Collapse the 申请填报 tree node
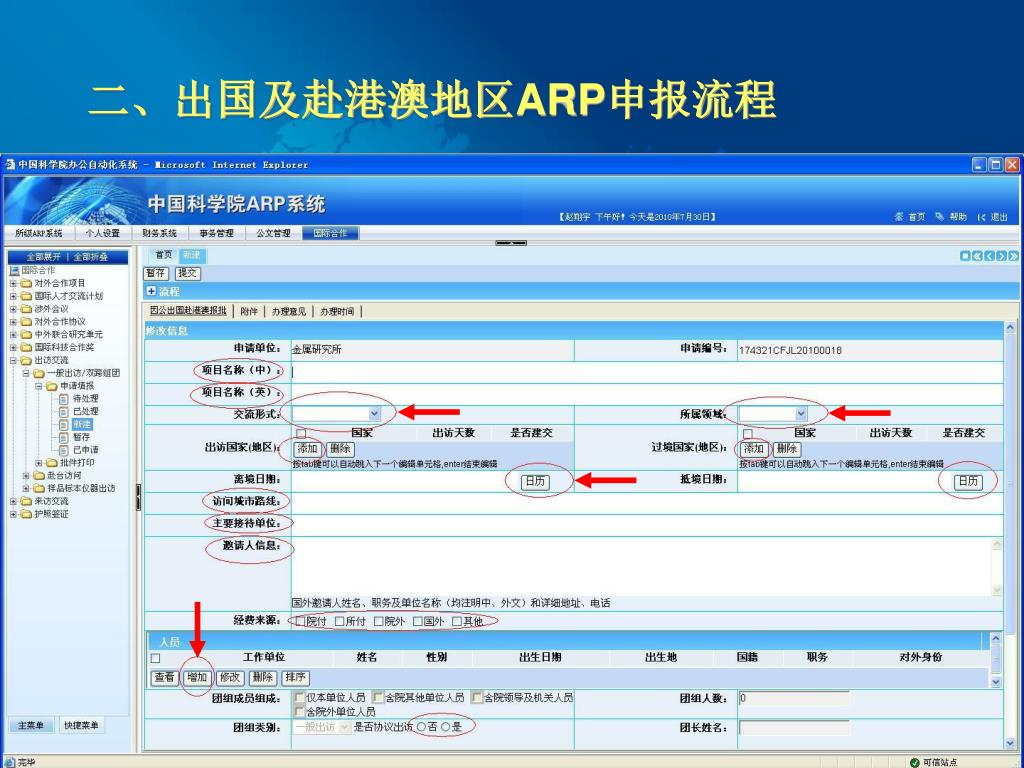This screenshot has width=1024, height=768. (x=39, y=386)
